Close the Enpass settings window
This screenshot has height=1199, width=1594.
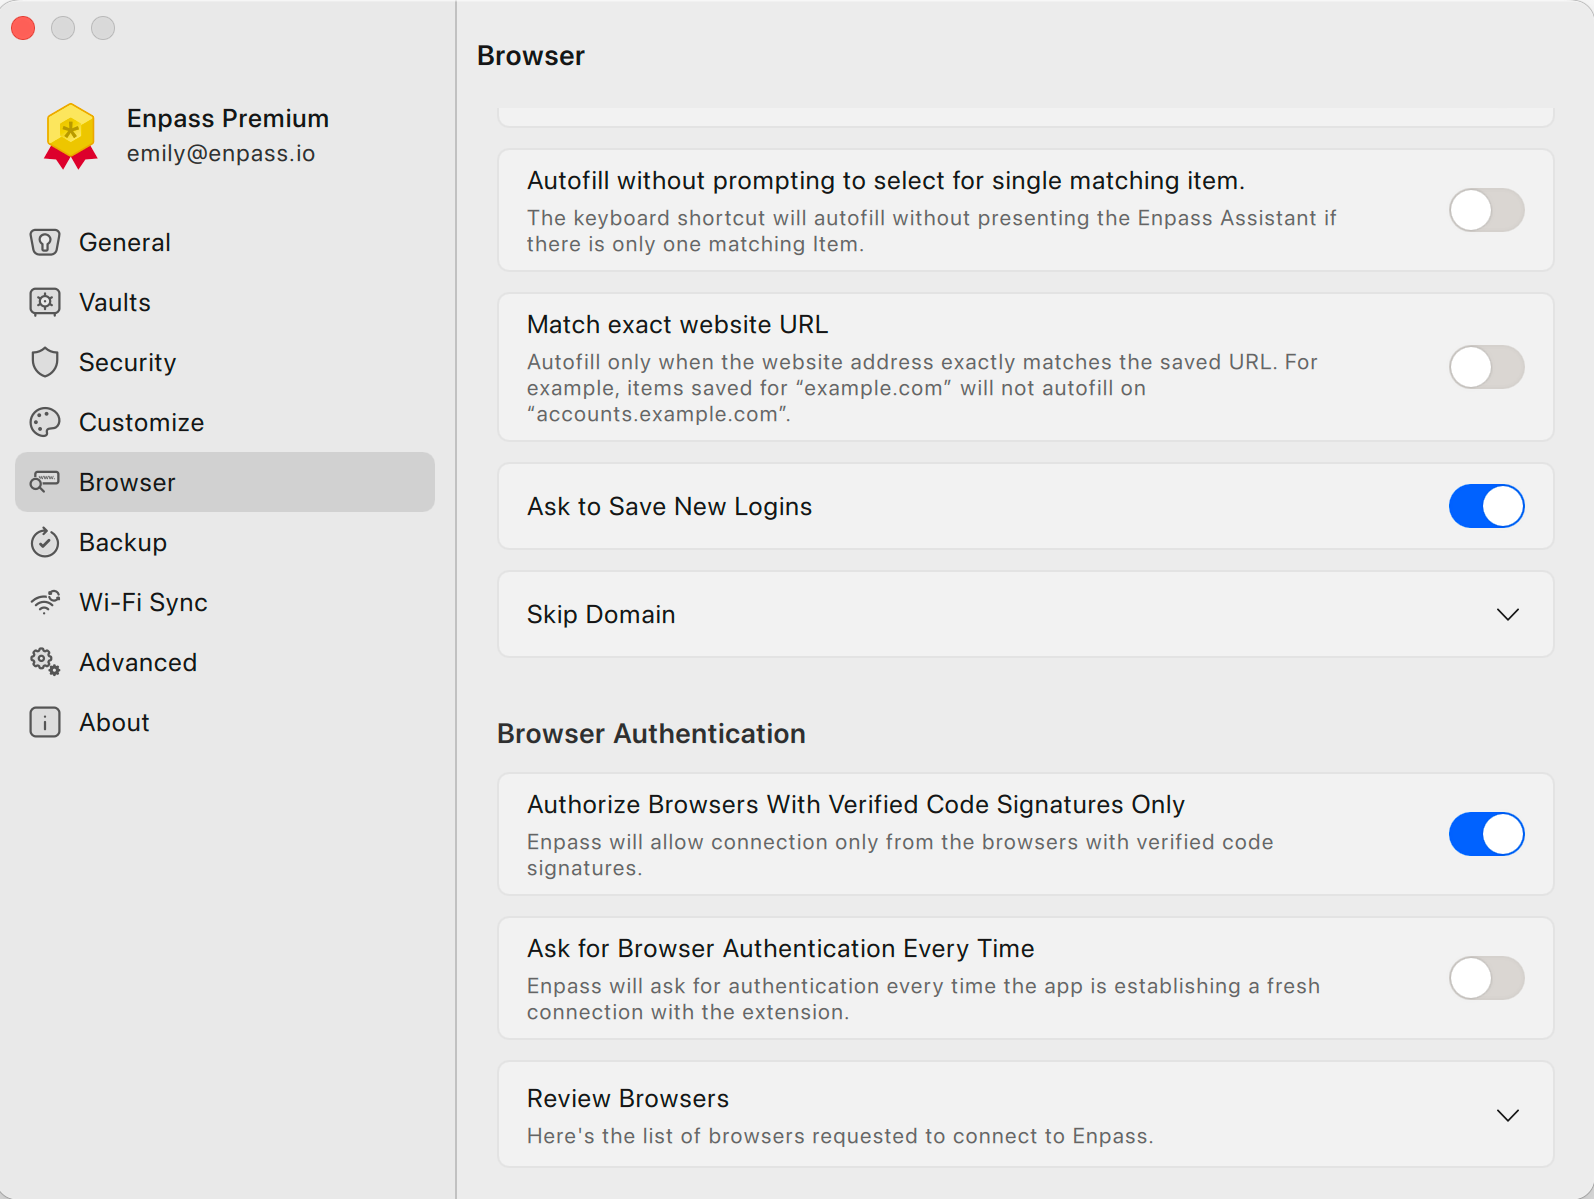click(x=23, y=28)
